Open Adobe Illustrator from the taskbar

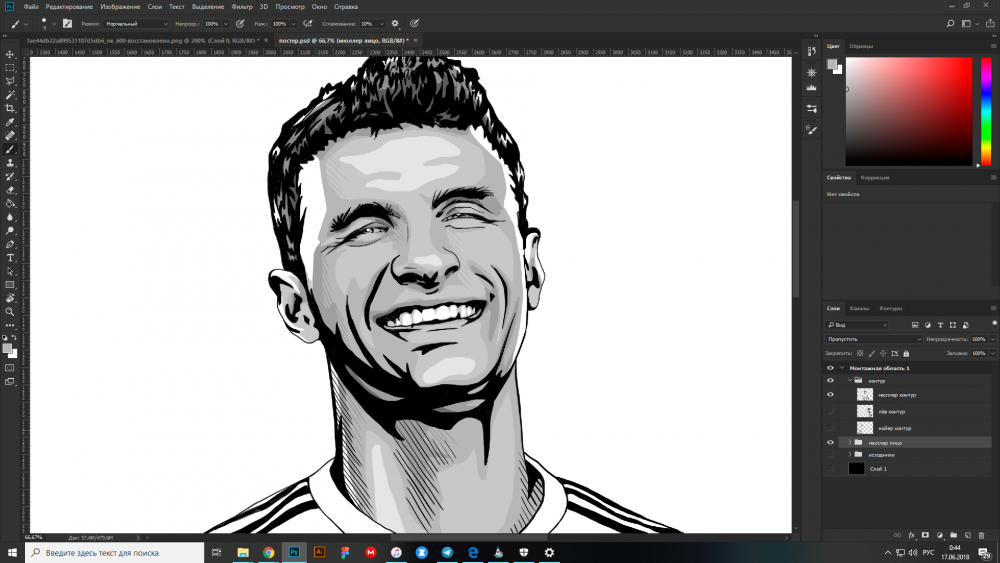(x=320, y=552)
